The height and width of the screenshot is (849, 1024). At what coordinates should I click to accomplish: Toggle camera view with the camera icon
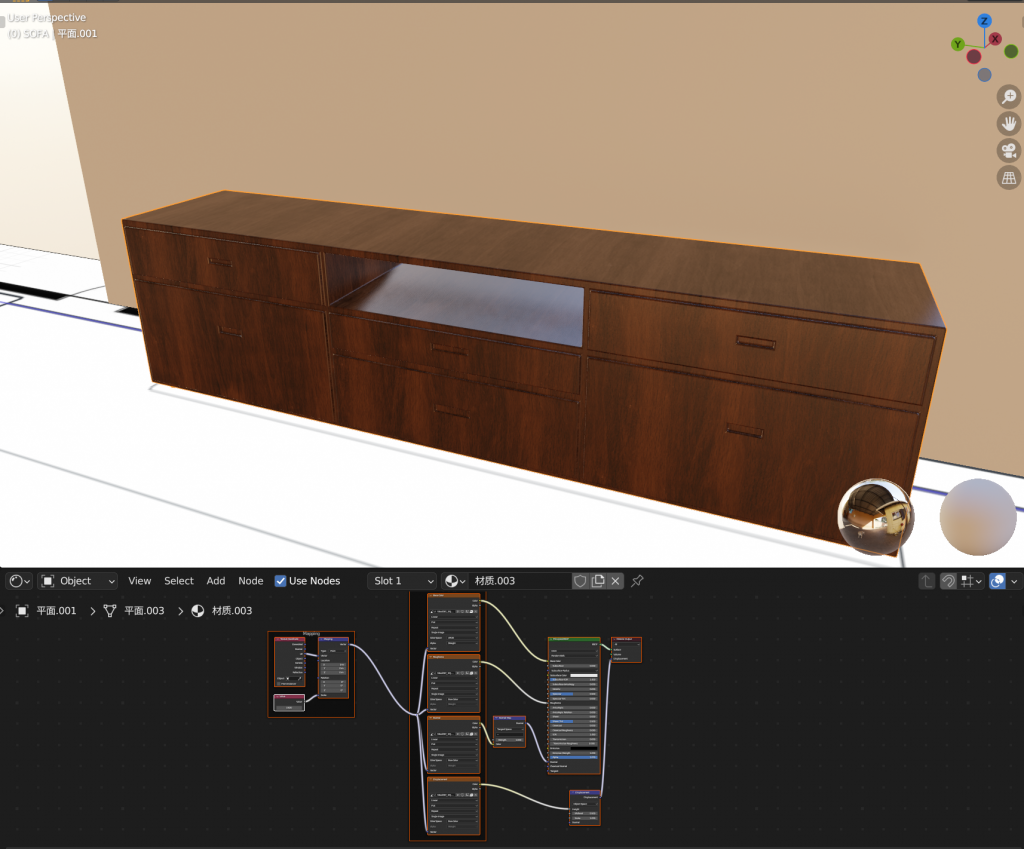1009,151
